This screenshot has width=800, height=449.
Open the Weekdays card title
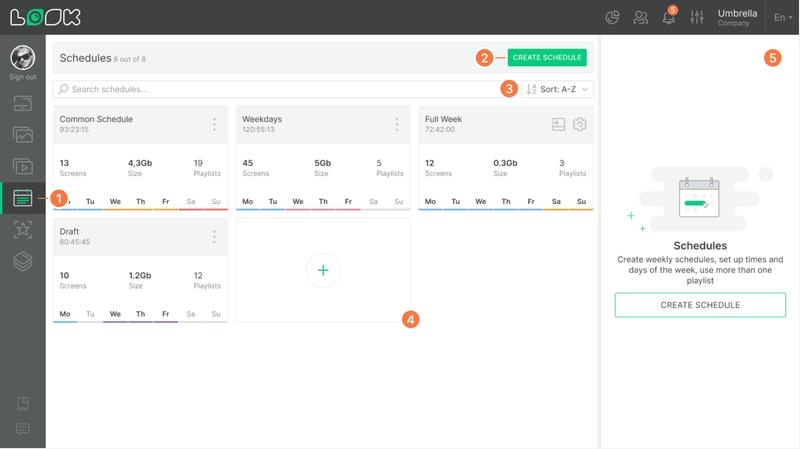[262, 119]
